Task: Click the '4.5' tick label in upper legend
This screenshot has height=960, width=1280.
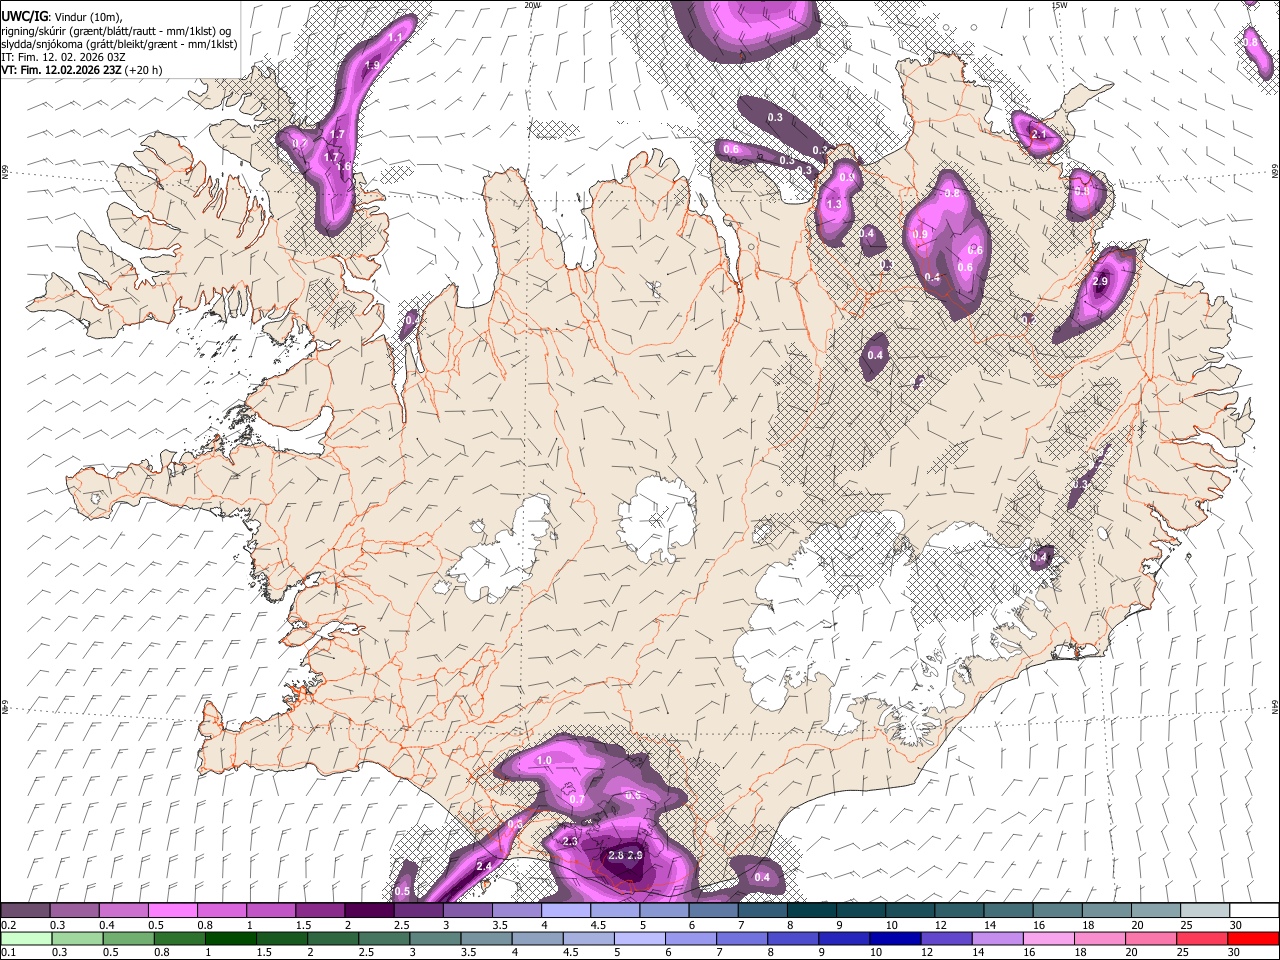Action: coord(598,925)
